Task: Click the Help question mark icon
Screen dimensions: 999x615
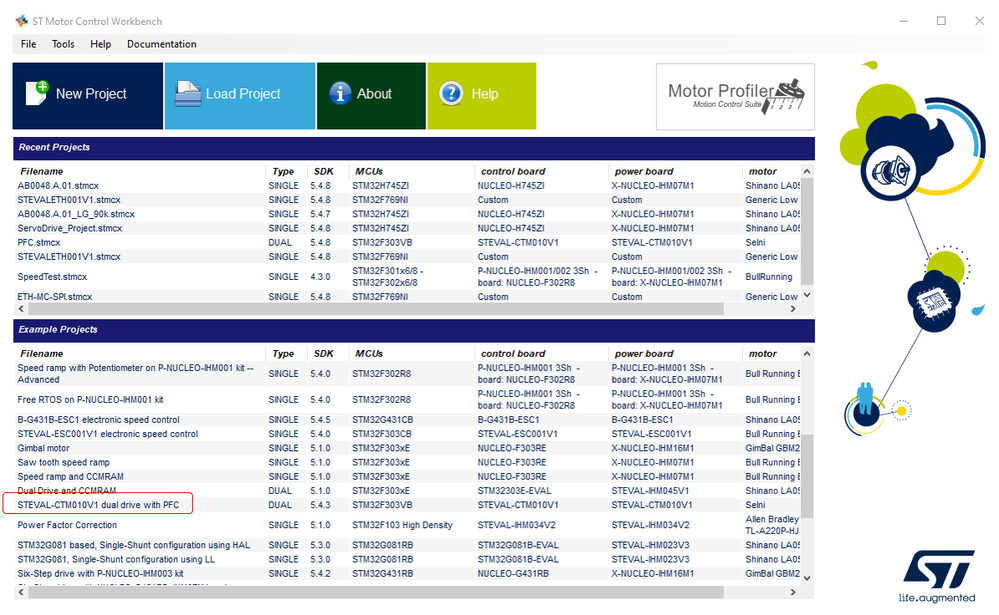Action: tap(451, 93)
